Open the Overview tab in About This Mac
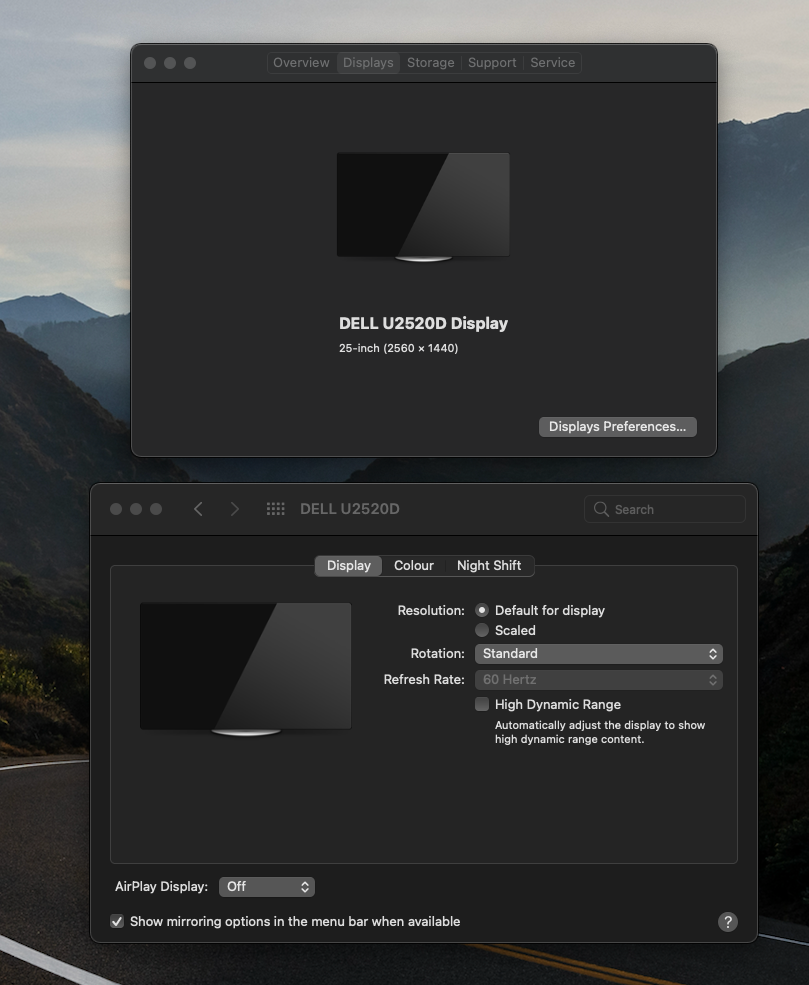This screenshot has width=809, height=985. pyautogui.click(x=301, y=63)
